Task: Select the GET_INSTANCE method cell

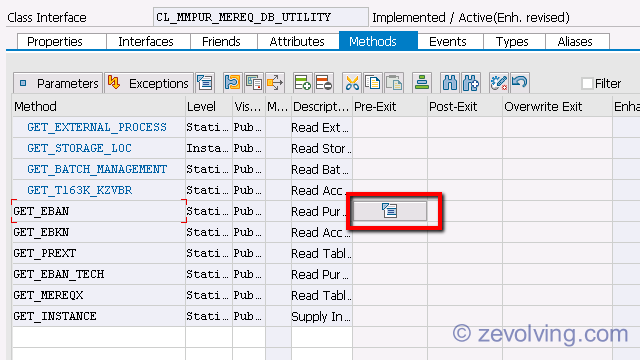Action: coord(99,316)
